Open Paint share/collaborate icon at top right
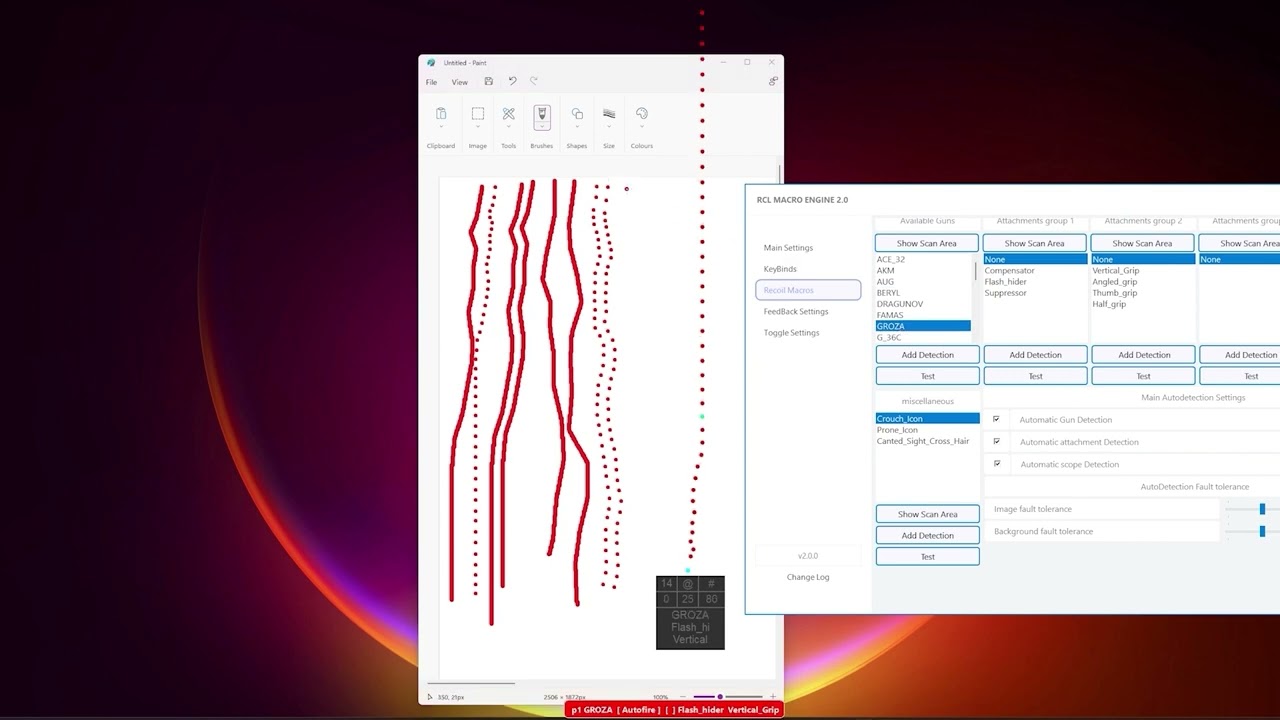1280x720 pixels. point(773,81)
